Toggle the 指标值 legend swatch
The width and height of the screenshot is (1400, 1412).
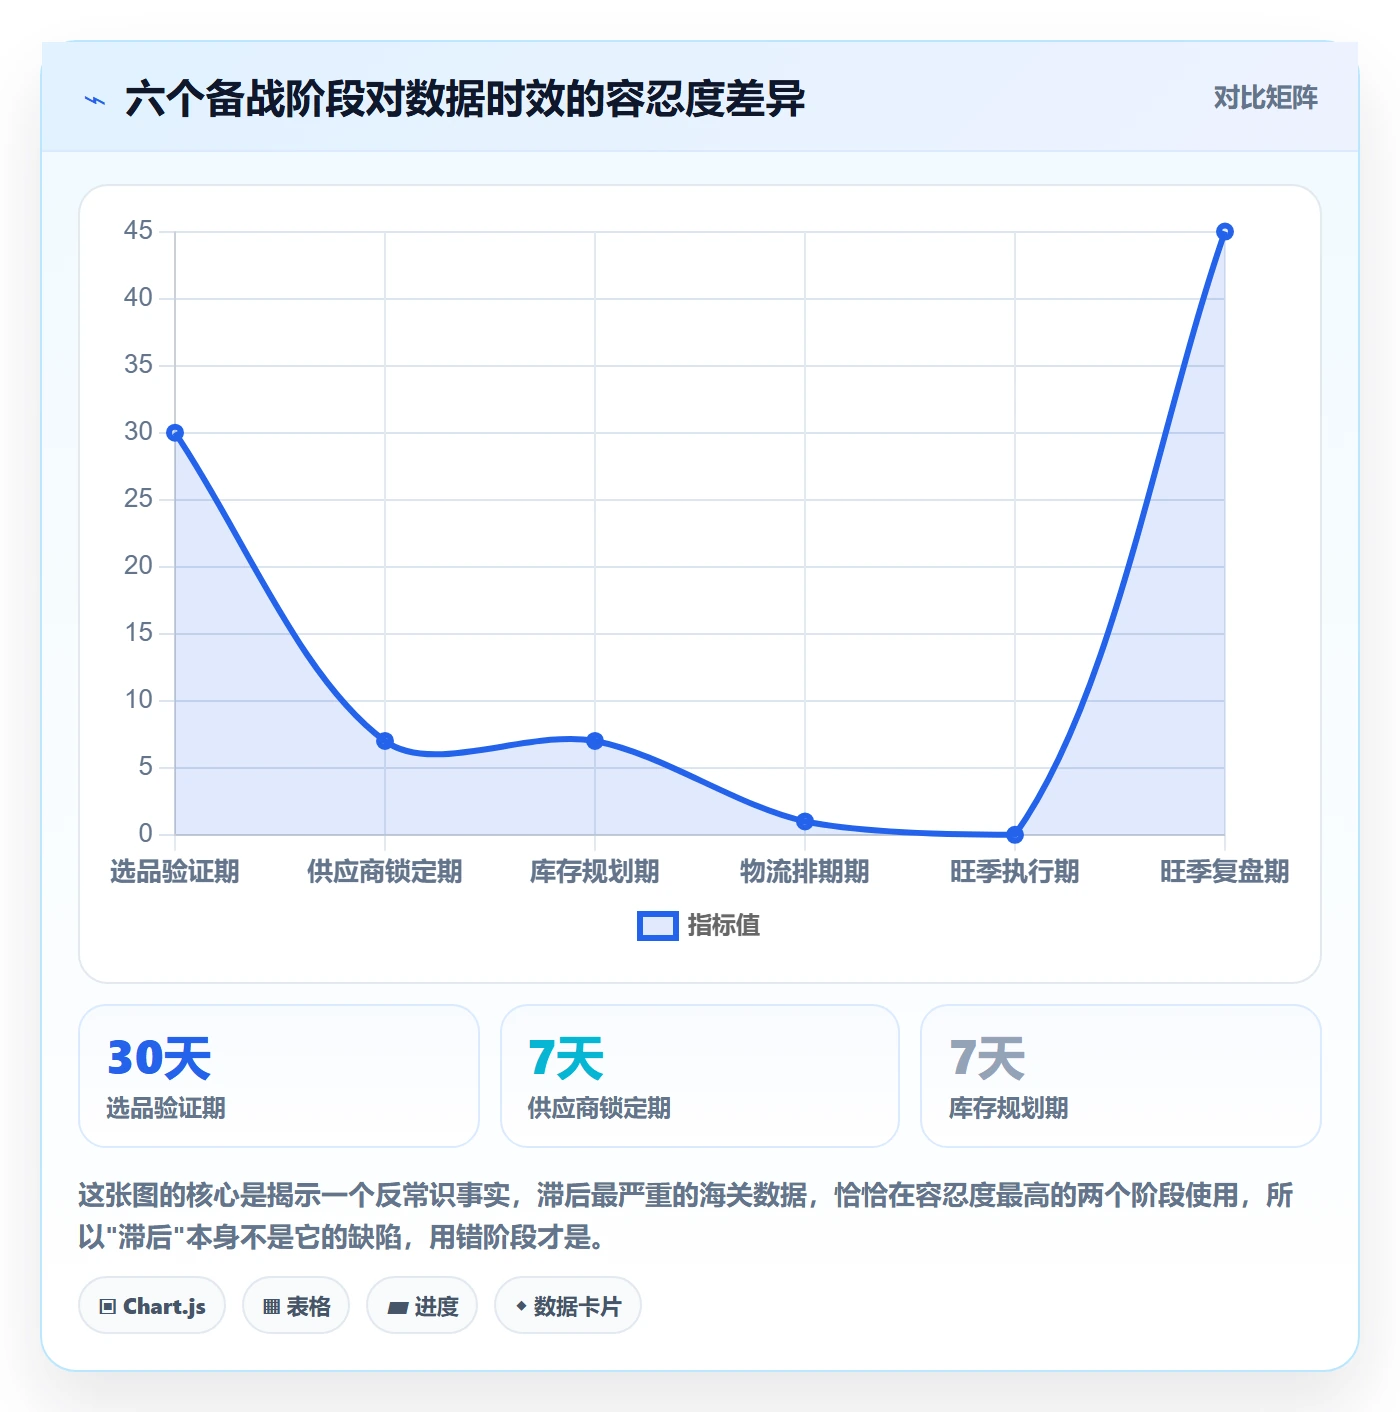click(x=658, y=926)
